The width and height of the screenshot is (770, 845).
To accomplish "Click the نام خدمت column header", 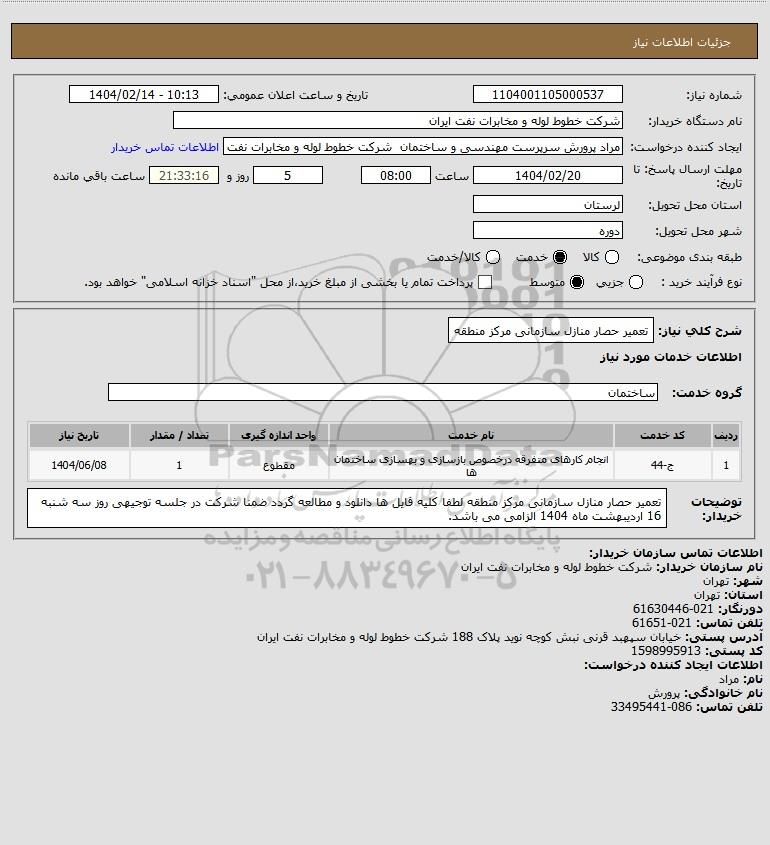I will coord(471,435).
